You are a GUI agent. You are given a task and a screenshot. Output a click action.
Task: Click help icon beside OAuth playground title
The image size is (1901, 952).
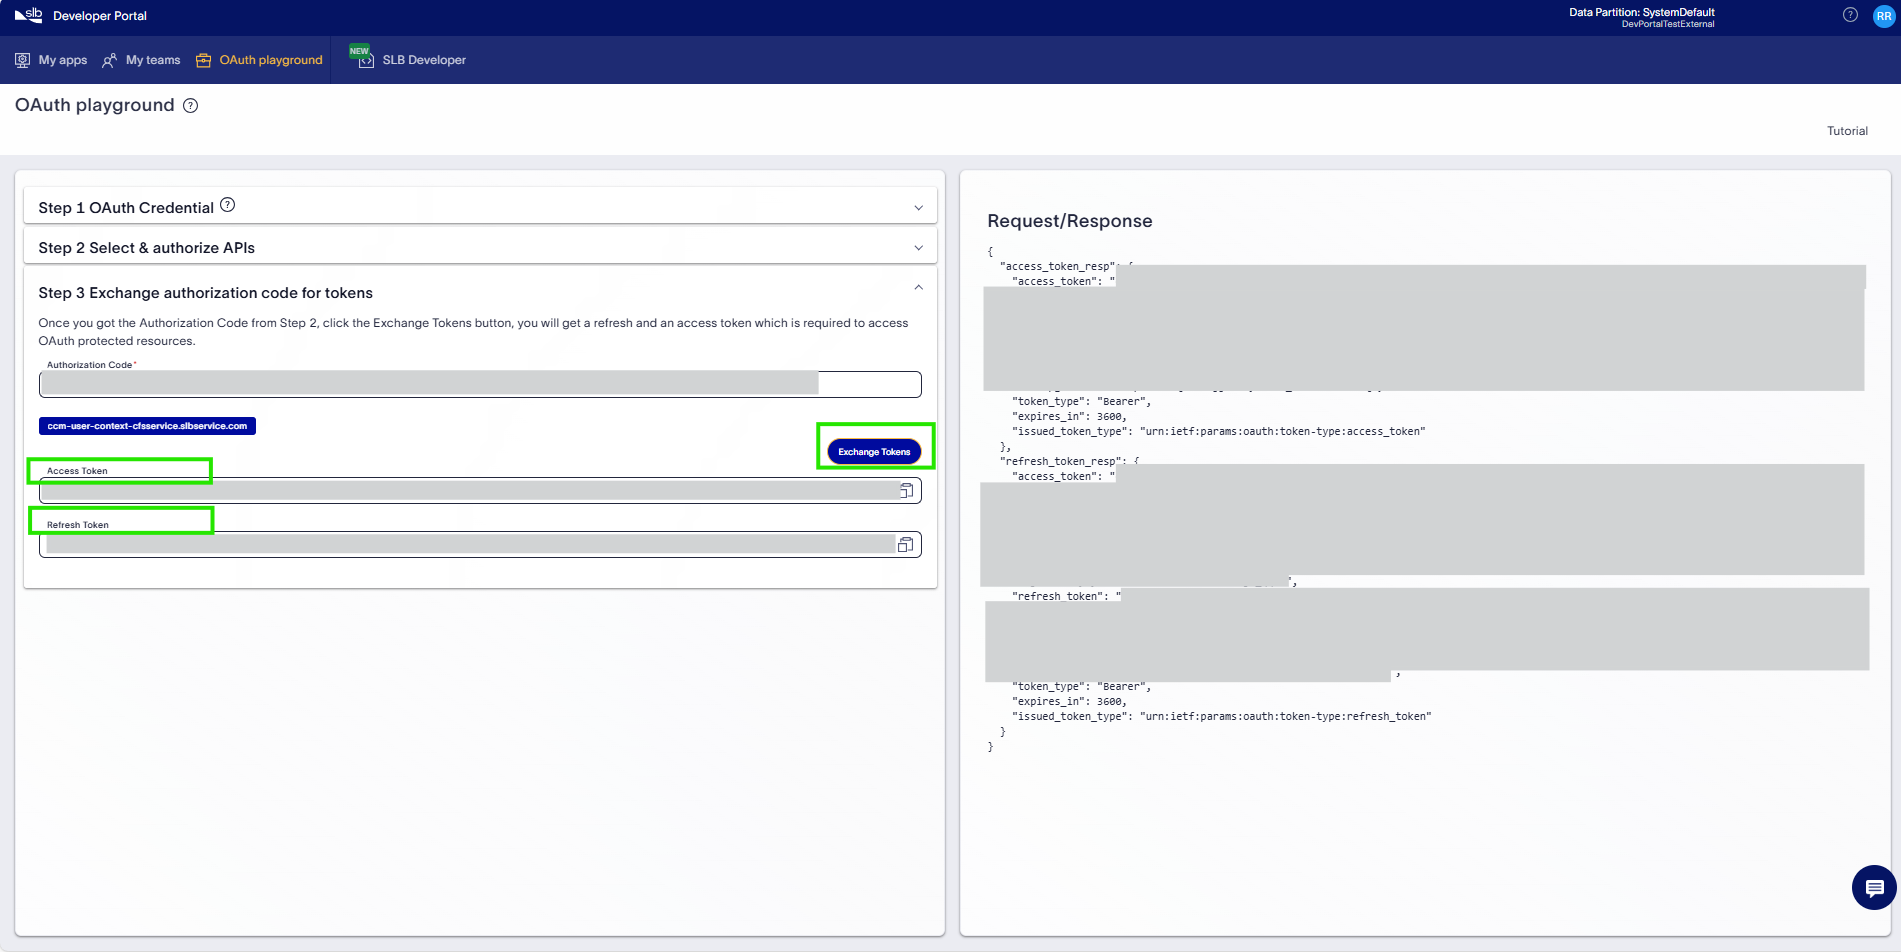coord(190,106)
